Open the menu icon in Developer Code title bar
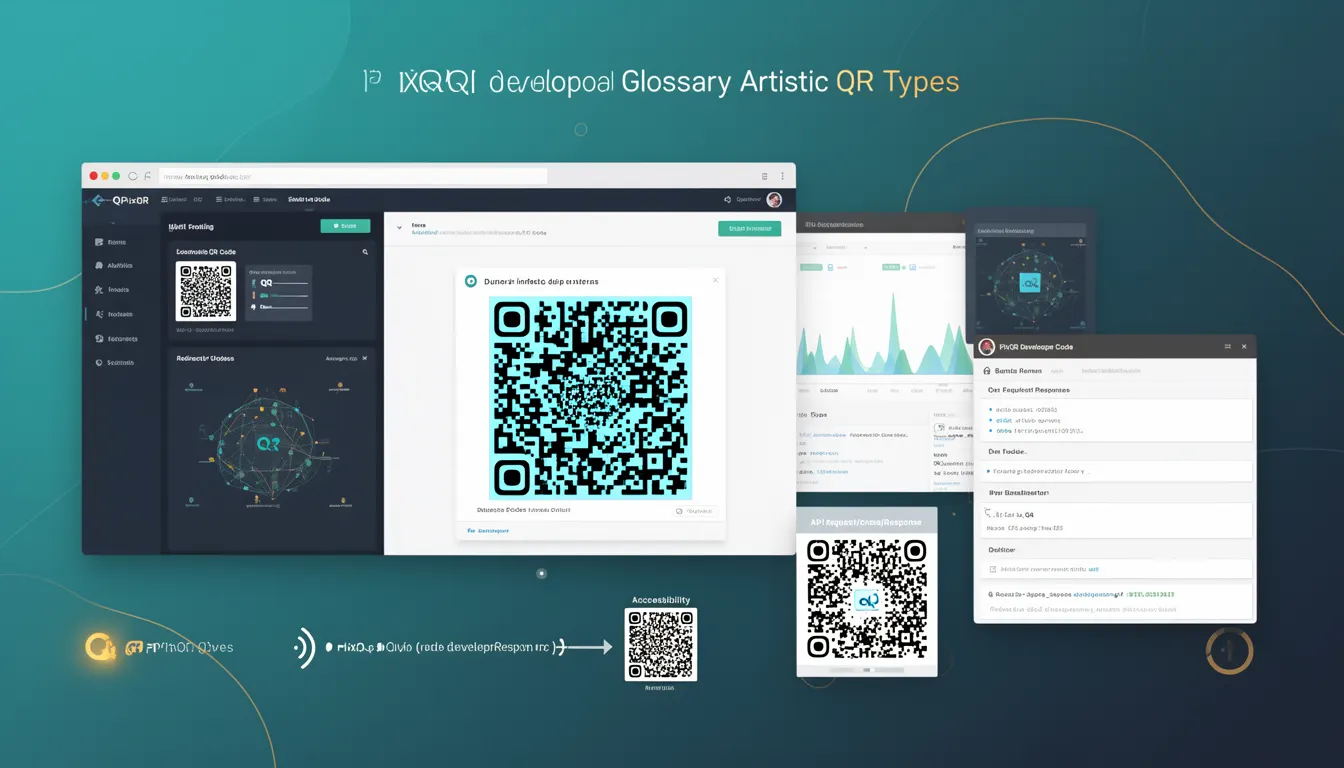Image resolution: width=1344 pixels, height=768 pixels. coord(1228,346)
